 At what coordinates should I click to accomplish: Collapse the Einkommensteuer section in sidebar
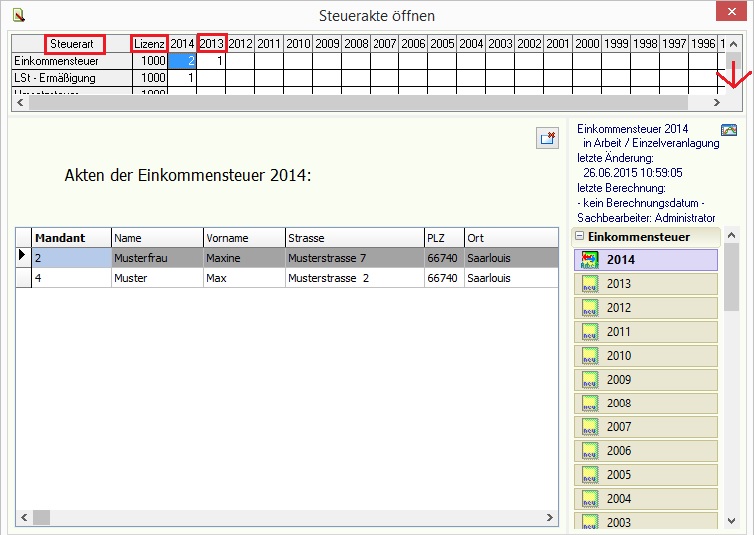[579, 237]
